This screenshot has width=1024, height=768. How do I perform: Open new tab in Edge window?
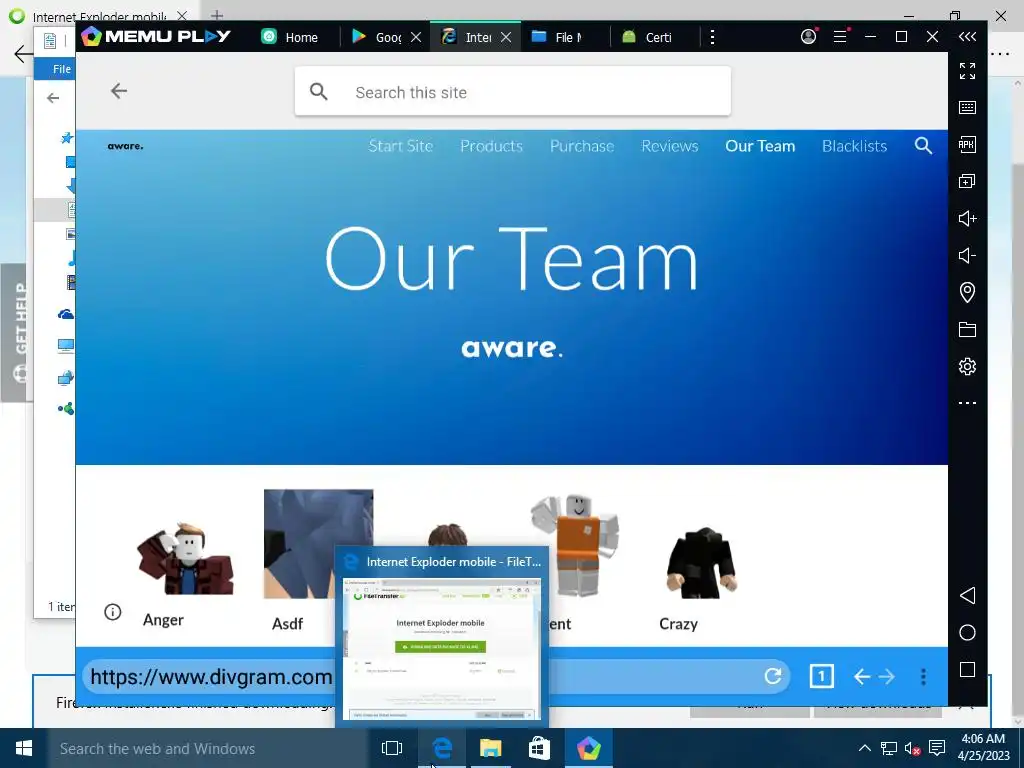click(x=217, y=15)
